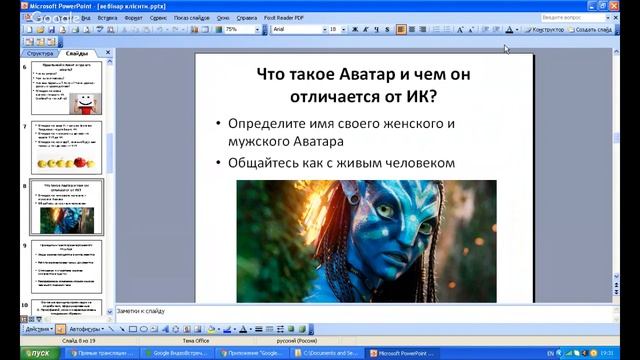640x360 pixels.
Task: Toggle Align right button
Action: click(423, 29)
